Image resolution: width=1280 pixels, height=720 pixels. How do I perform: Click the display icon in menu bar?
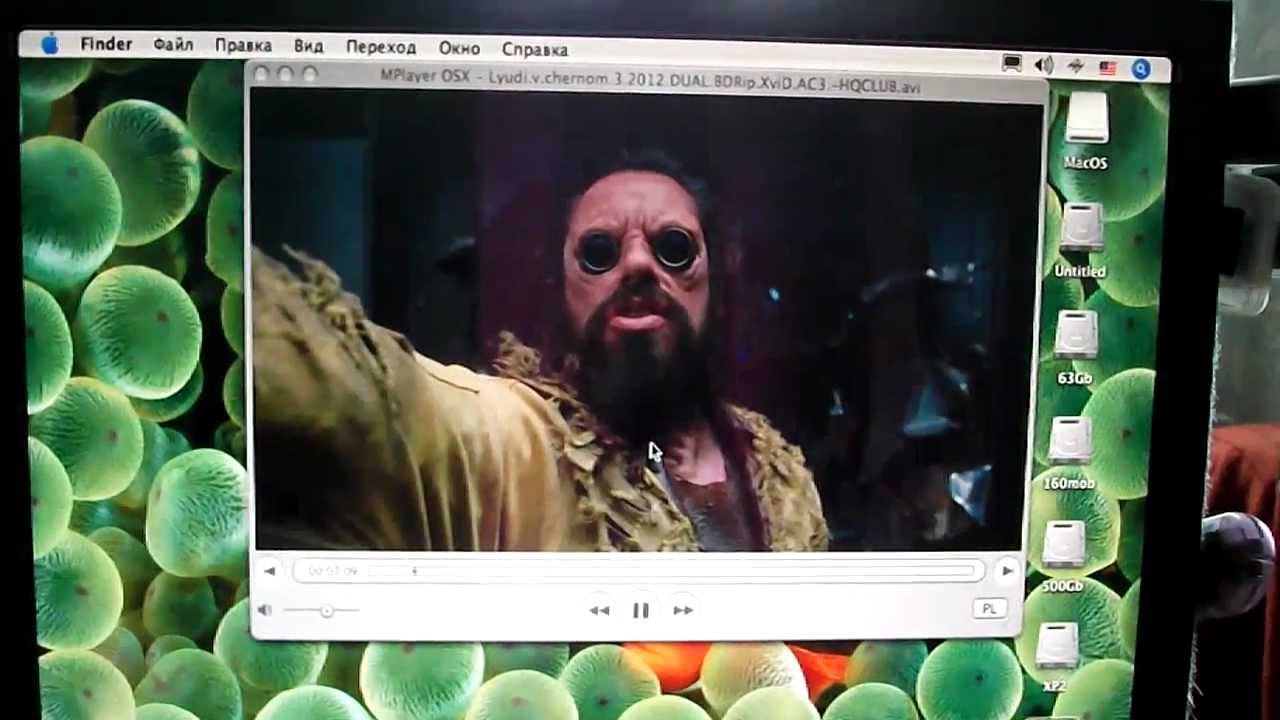pos(1012,64)
